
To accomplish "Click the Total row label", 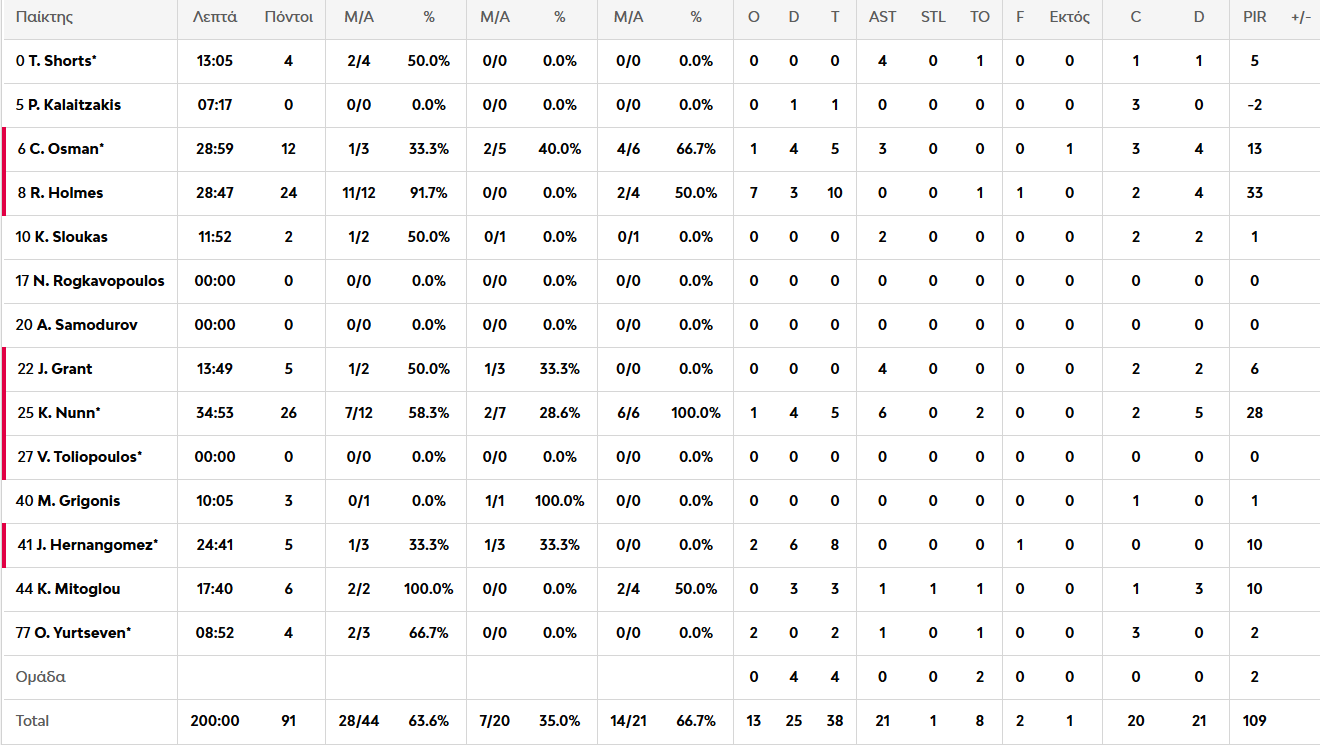I will click(x=32, y=721).
